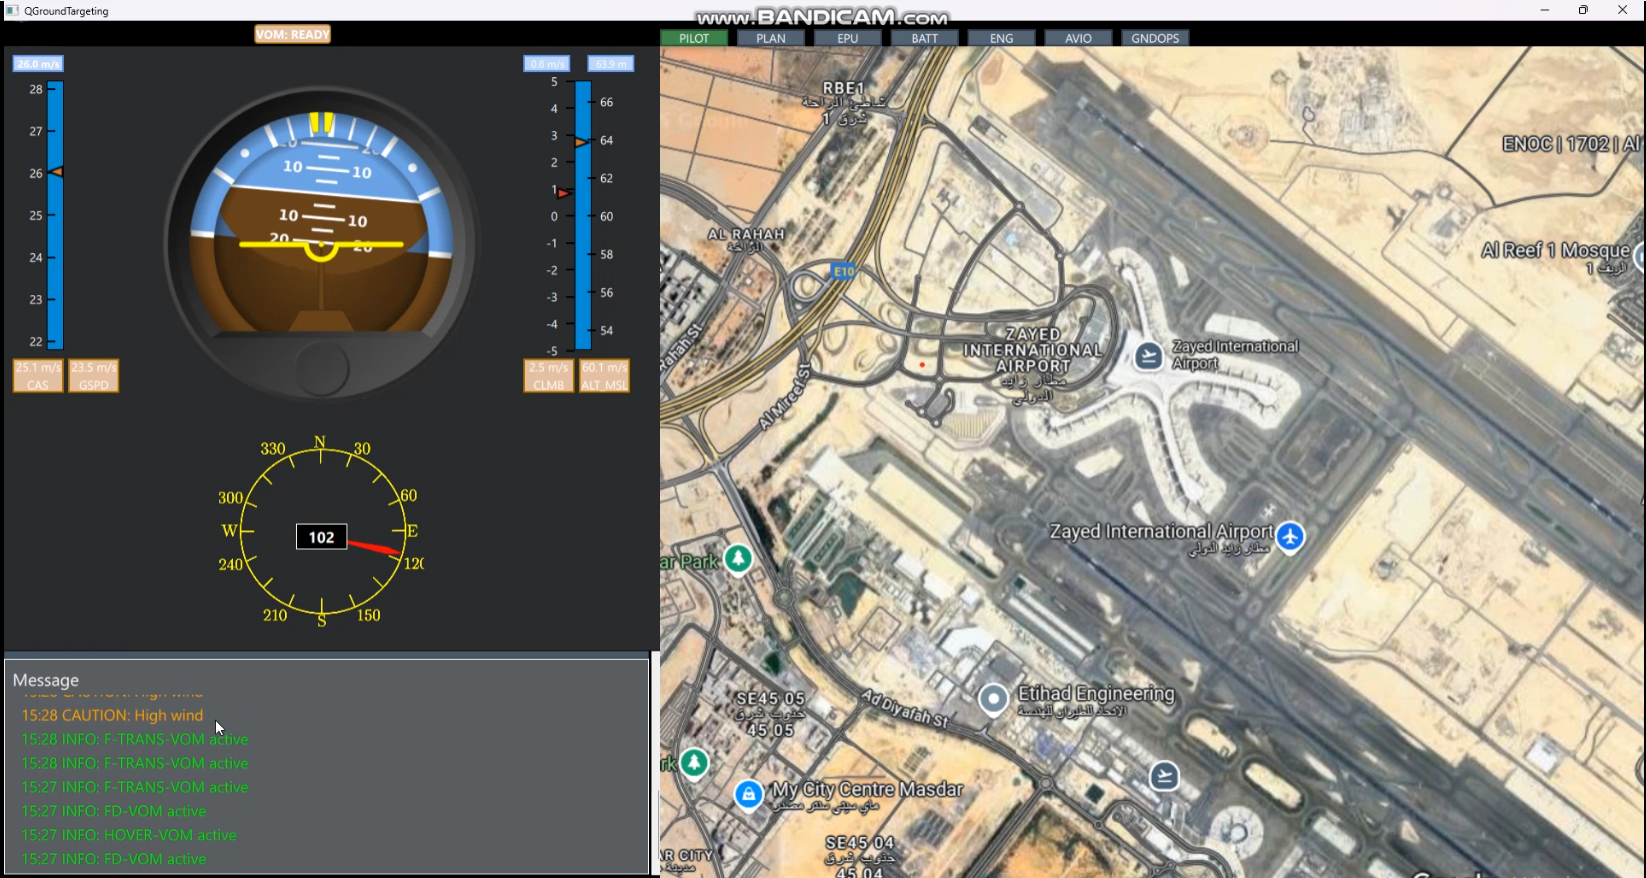Open the EPU tab
Viewport: 1646px width, 878px height.
click(x=848, y=38)
